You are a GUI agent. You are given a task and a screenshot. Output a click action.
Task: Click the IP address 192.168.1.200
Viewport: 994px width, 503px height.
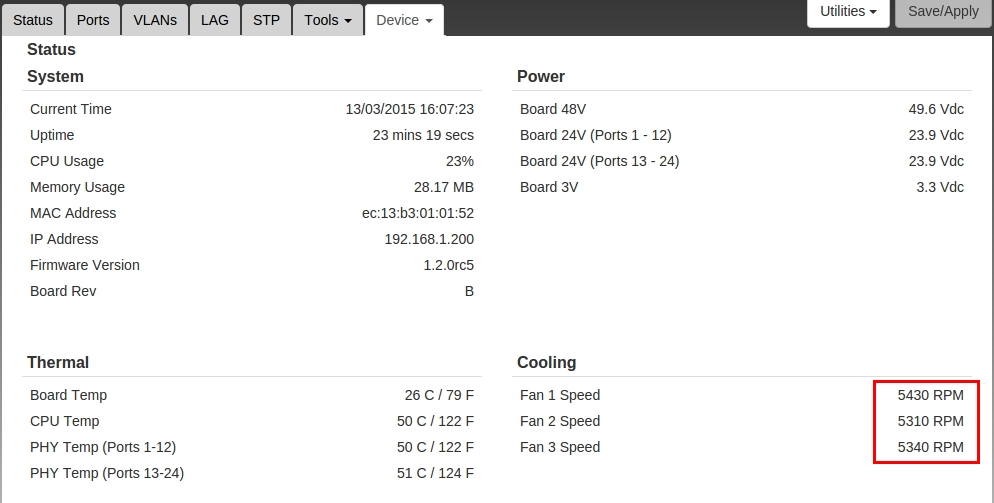(x=429, y=239)
